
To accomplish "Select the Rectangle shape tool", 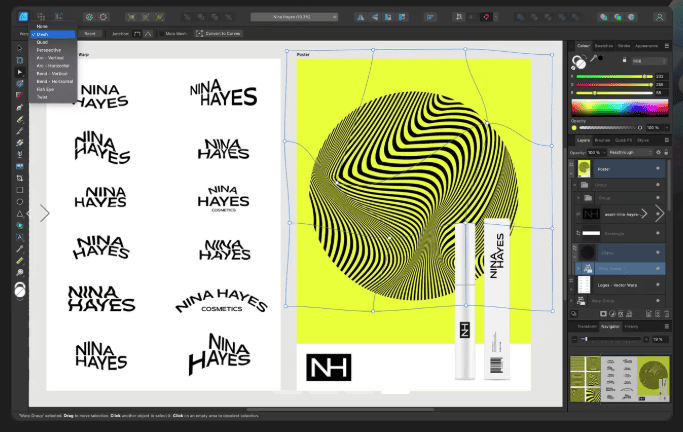I will pyautogui.click(x=20, y=190).
